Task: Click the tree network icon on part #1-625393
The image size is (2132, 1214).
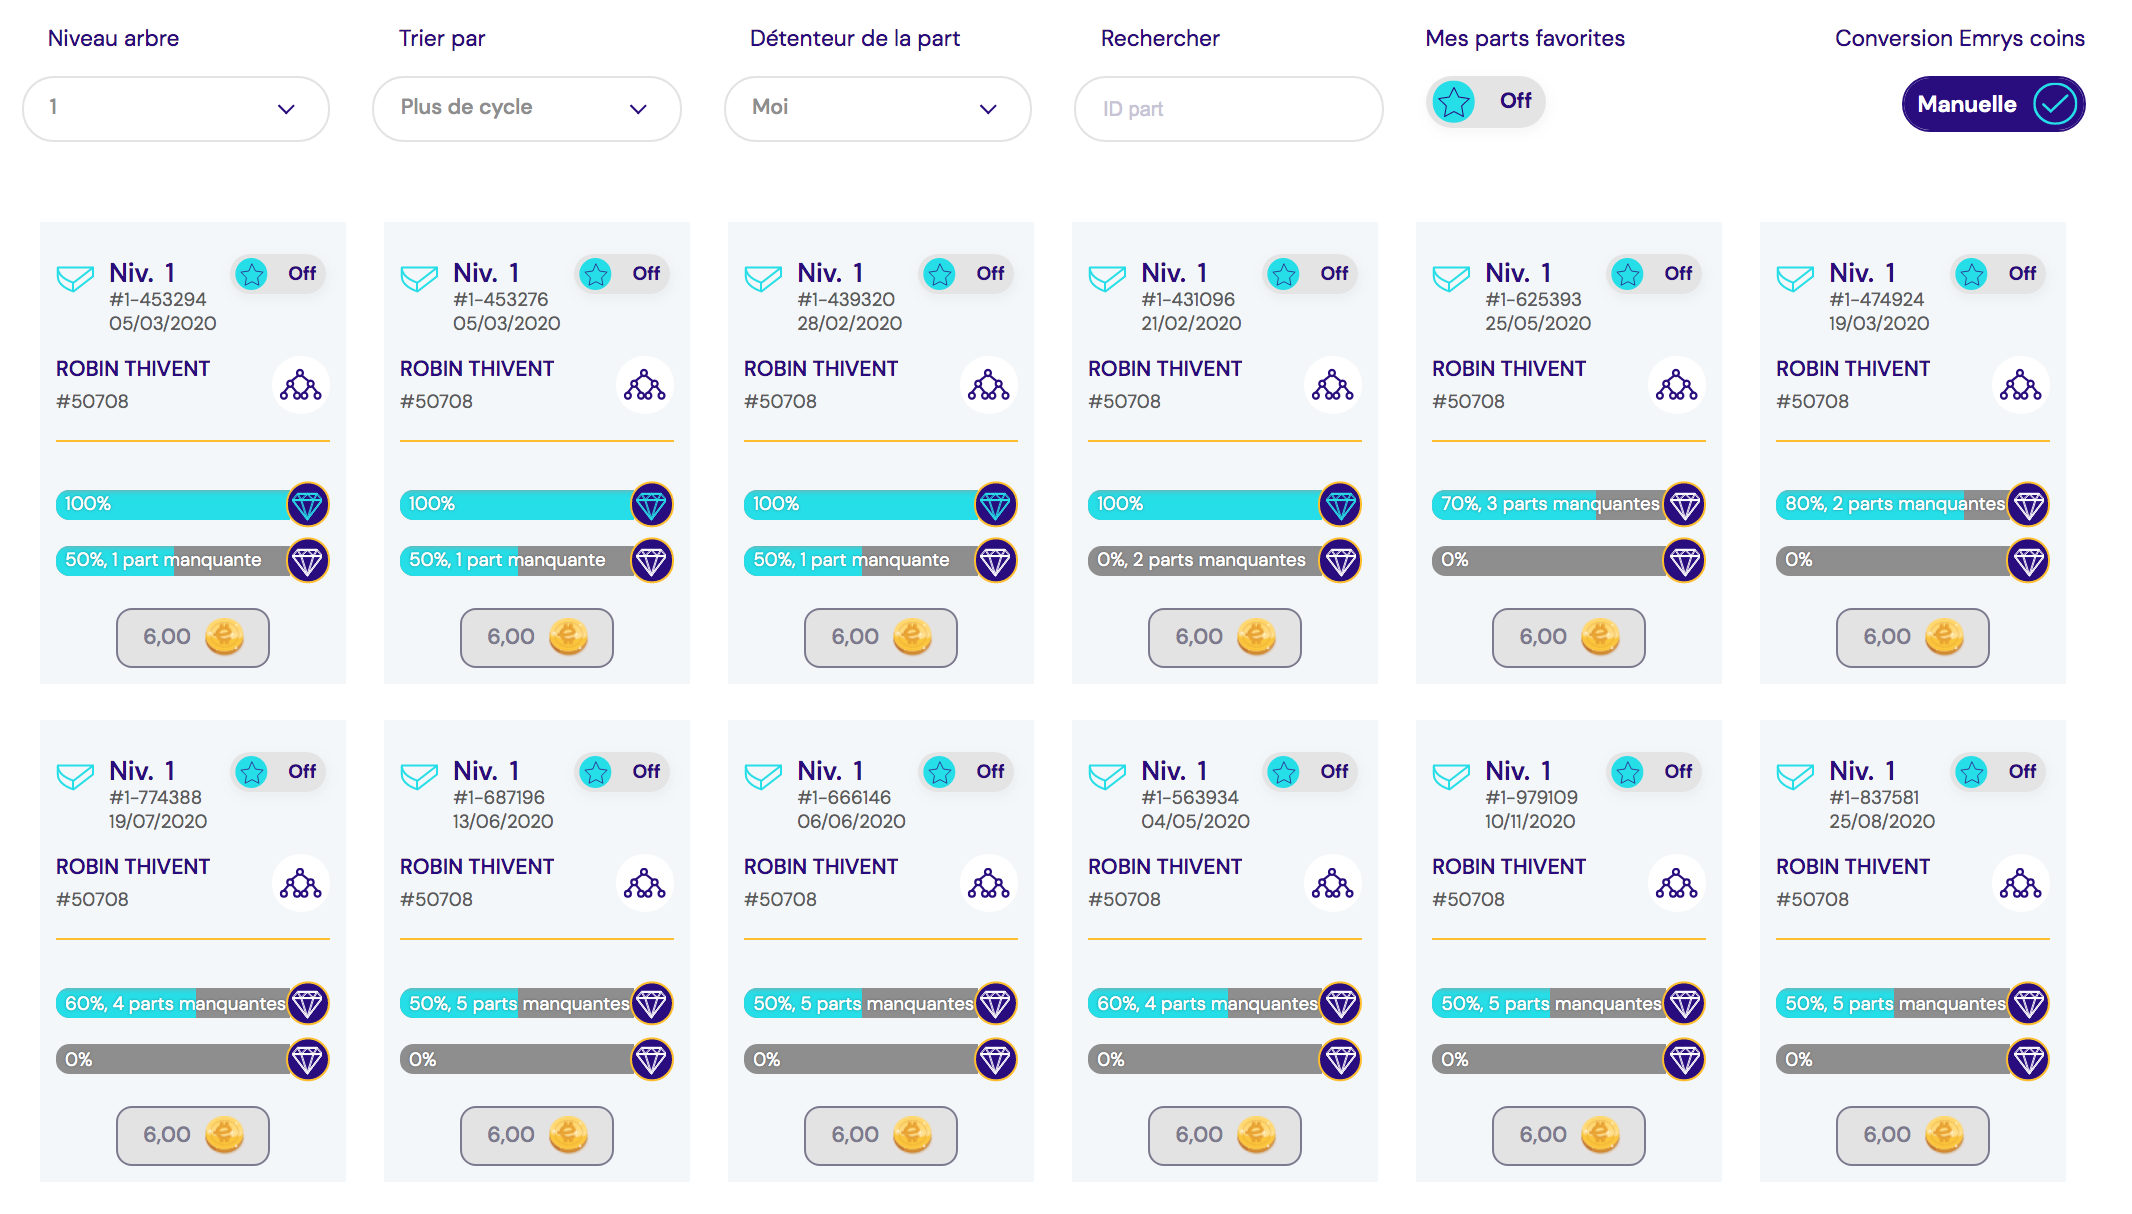Action: tap(1677, 385)
